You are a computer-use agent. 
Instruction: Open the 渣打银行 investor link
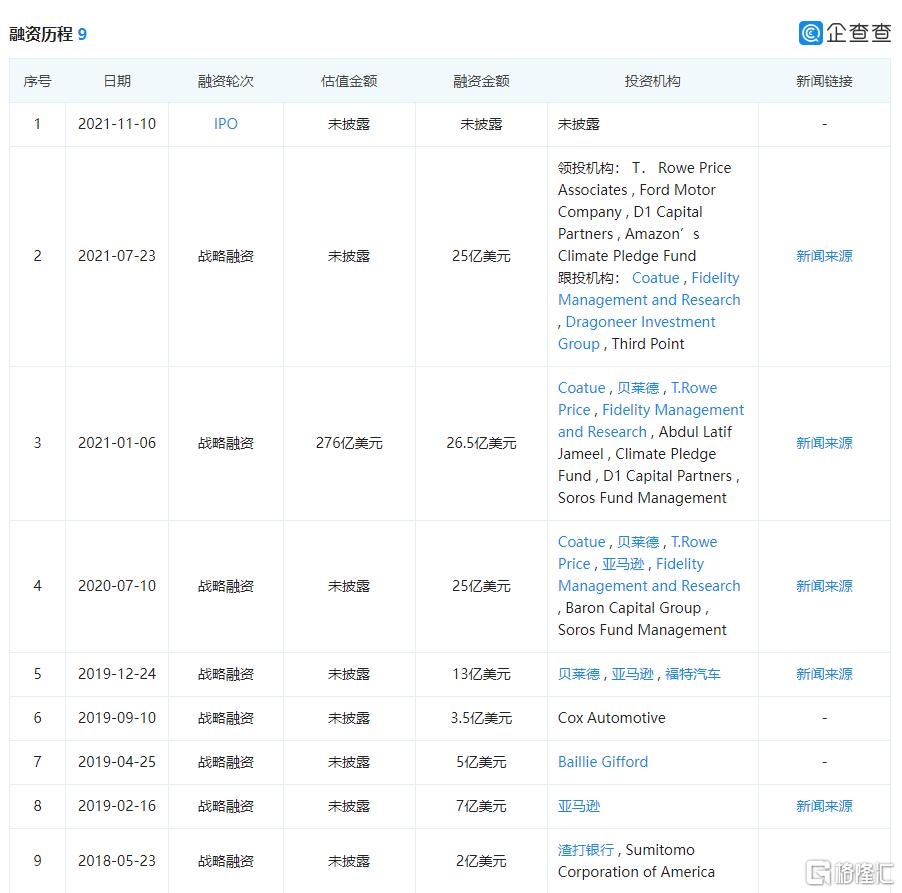586,850
